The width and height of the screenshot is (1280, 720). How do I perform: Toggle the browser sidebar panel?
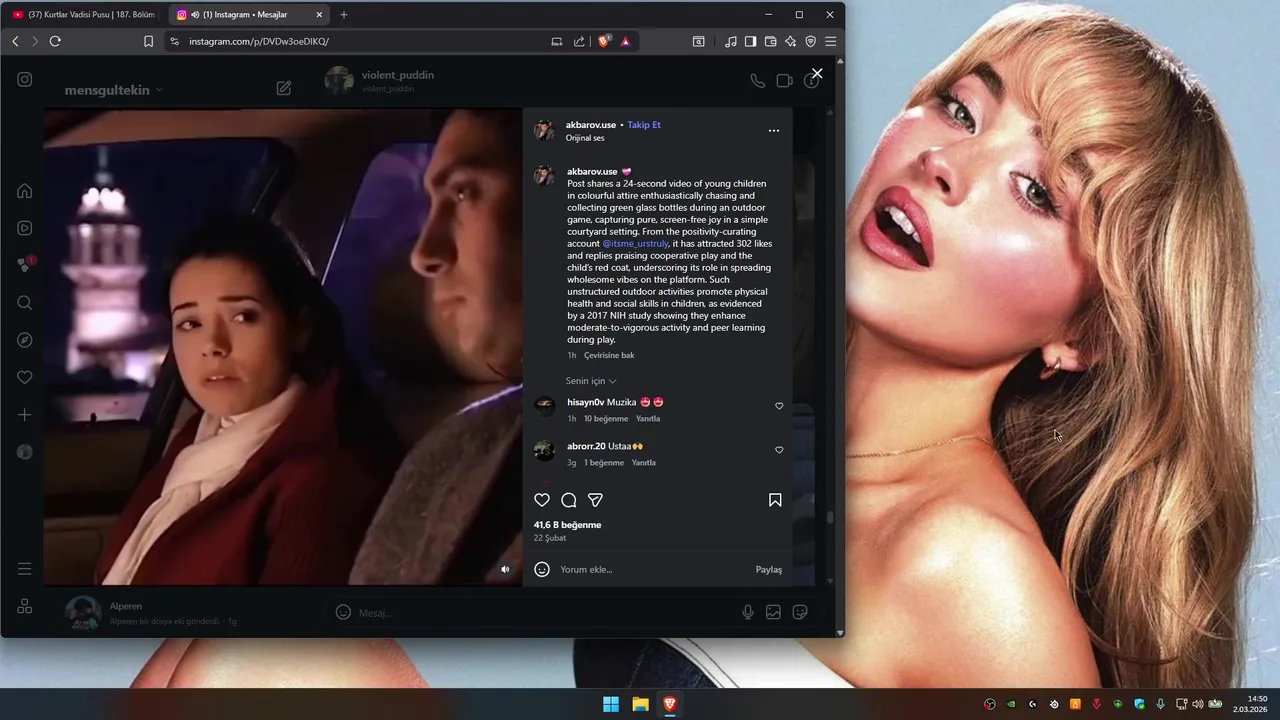[x=750, y=41]
